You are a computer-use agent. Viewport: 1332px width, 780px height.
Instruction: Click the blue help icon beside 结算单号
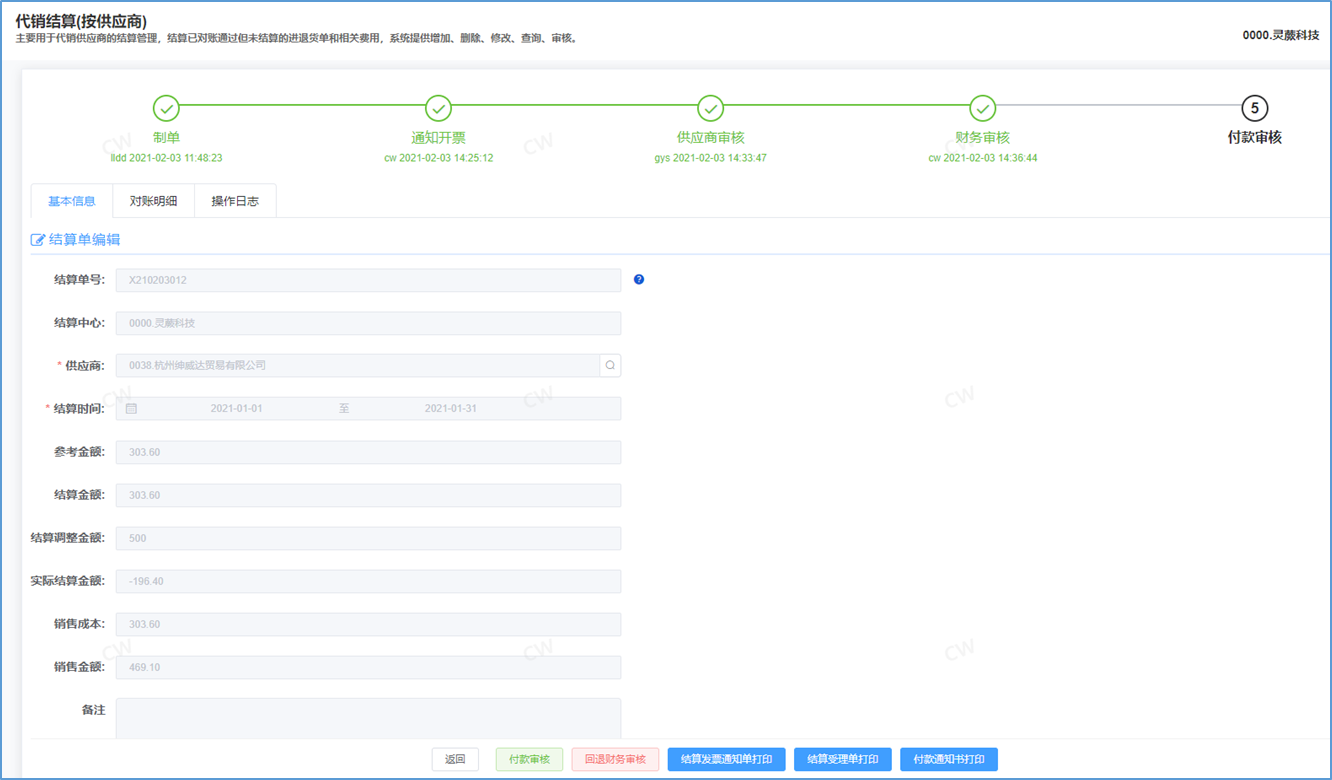pos(639,279)
